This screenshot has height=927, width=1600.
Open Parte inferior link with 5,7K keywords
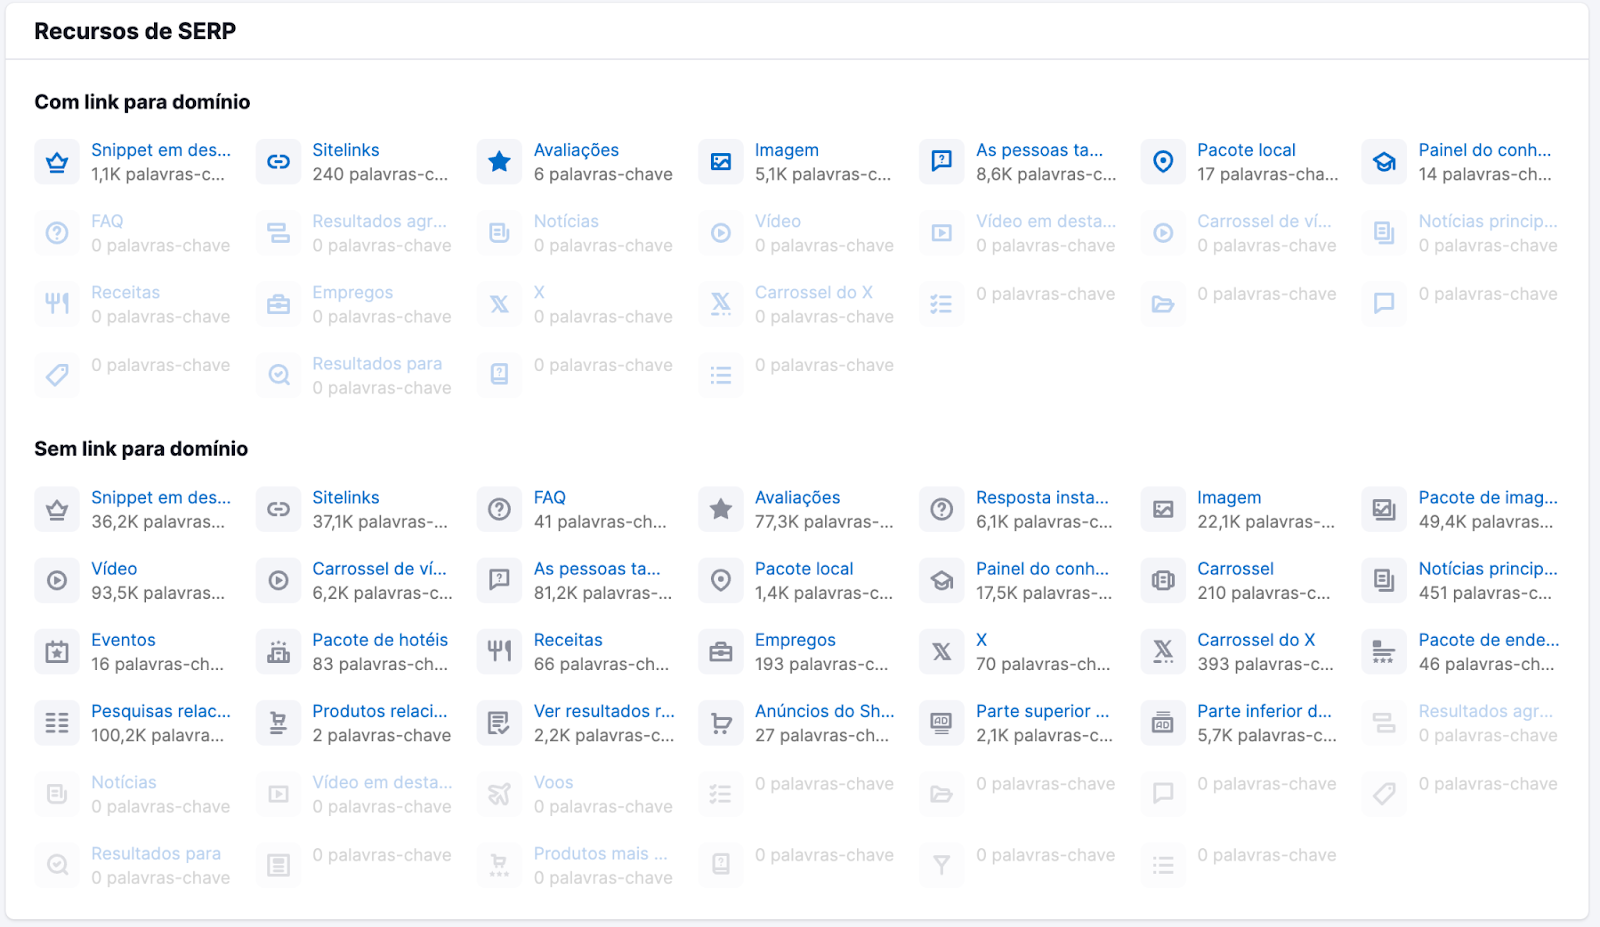[1264, 711]
